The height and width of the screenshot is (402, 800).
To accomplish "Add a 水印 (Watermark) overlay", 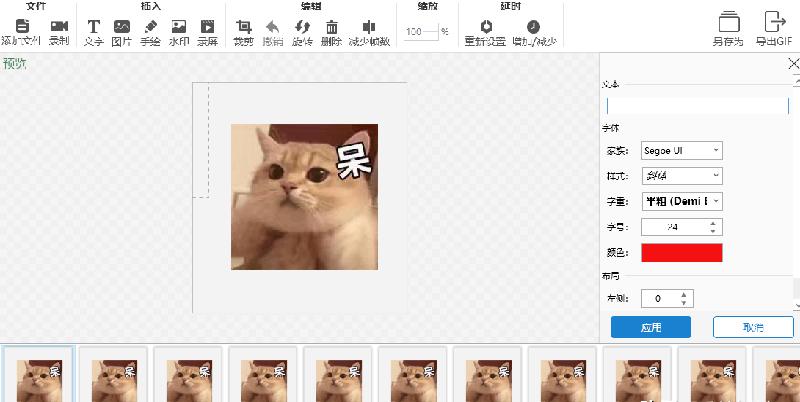I will pos(179,26).
